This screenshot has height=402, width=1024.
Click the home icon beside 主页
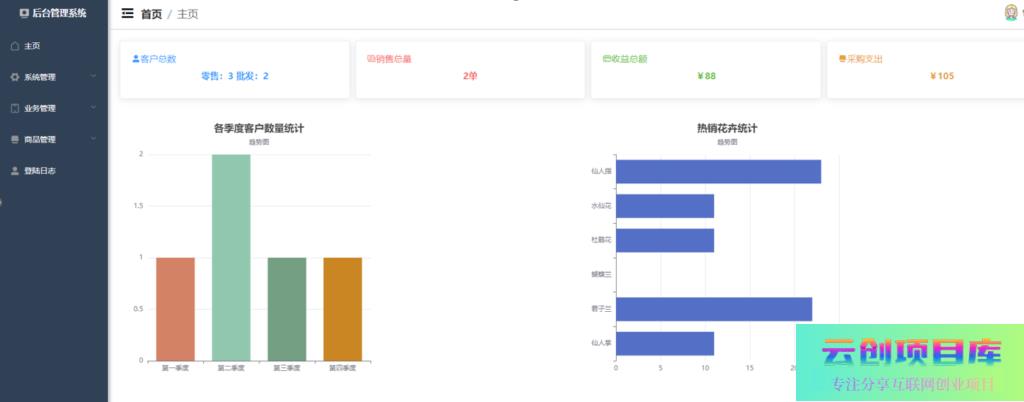pos(14,46)
